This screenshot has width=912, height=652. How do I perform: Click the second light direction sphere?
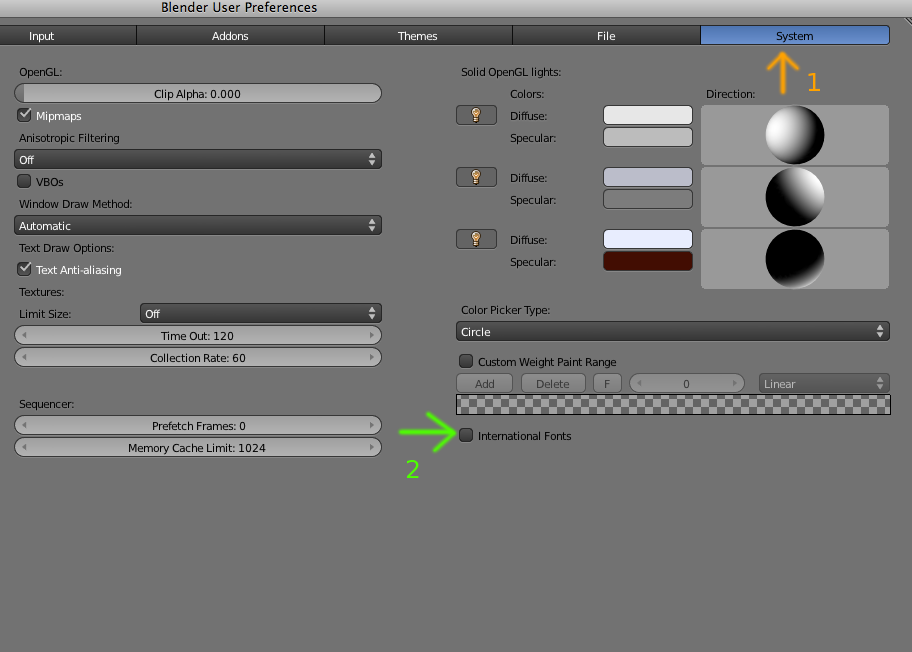[x=795, y=197]
